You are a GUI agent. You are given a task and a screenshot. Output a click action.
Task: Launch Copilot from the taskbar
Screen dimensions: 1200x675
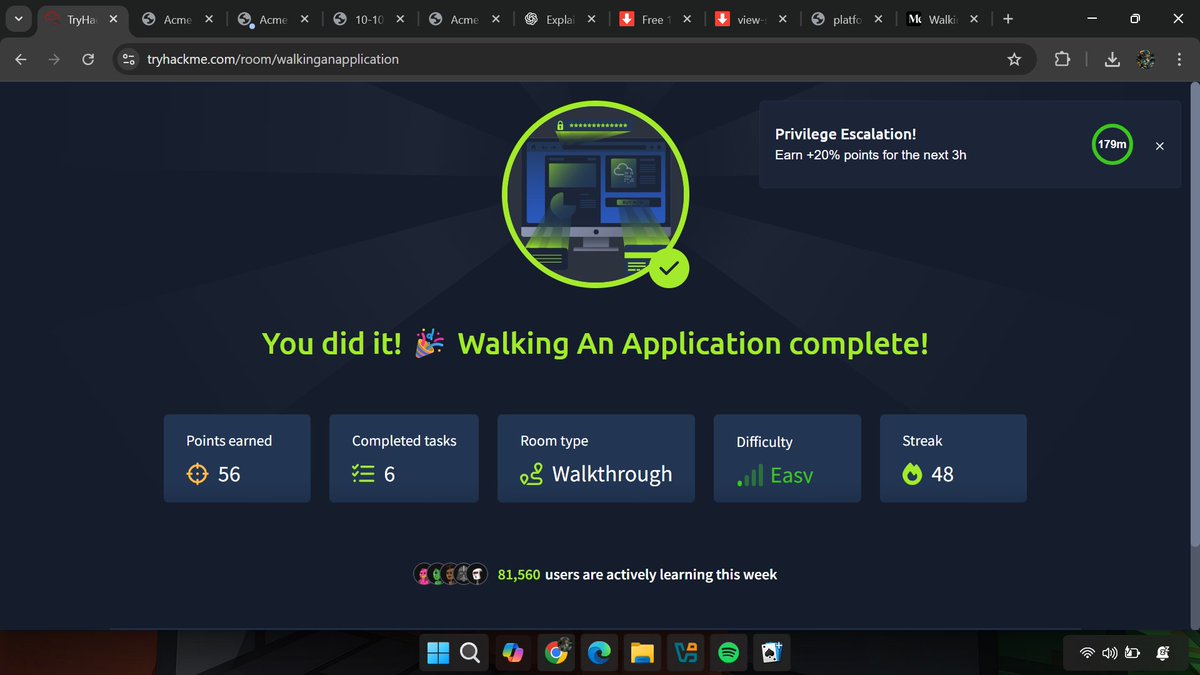[x=513, y=653]
